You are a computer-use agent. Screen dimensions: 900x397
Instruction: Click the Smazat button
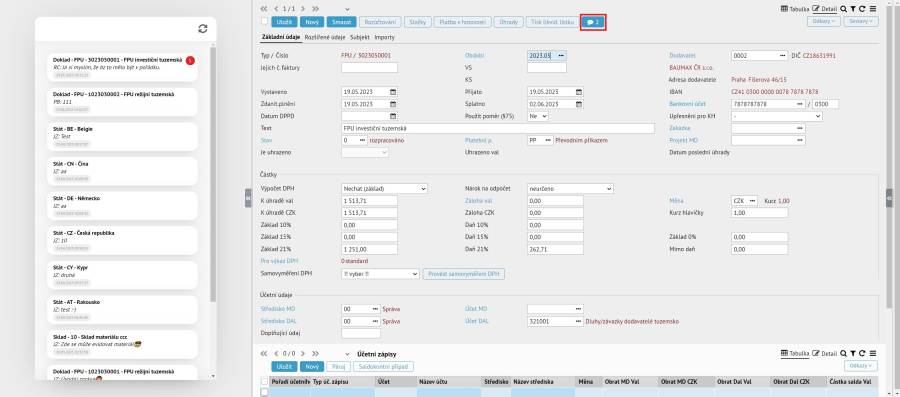click(x=342, y=22)
